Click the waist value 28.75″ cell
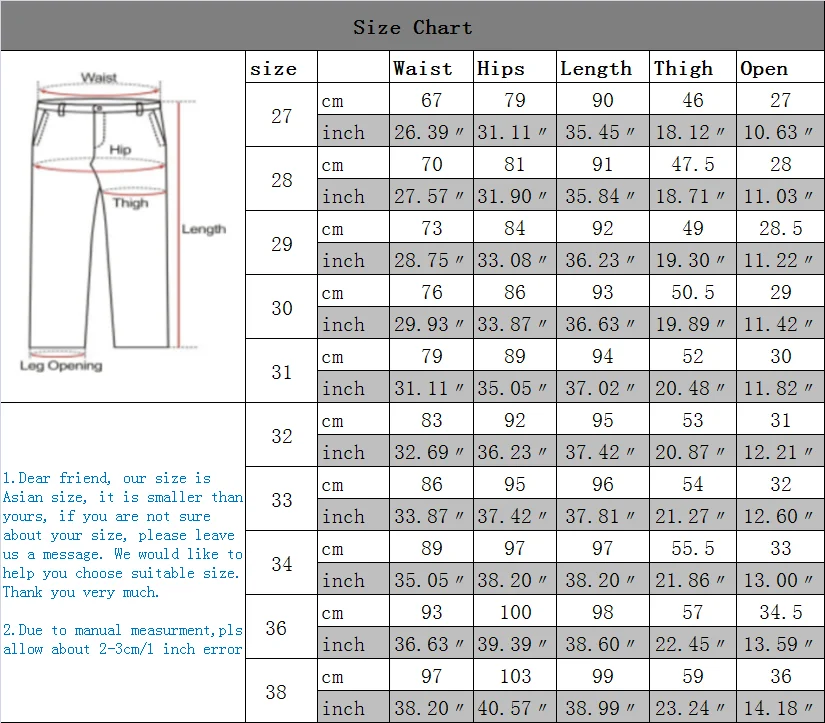Screen dimensions: 825x723 [431, 259]
